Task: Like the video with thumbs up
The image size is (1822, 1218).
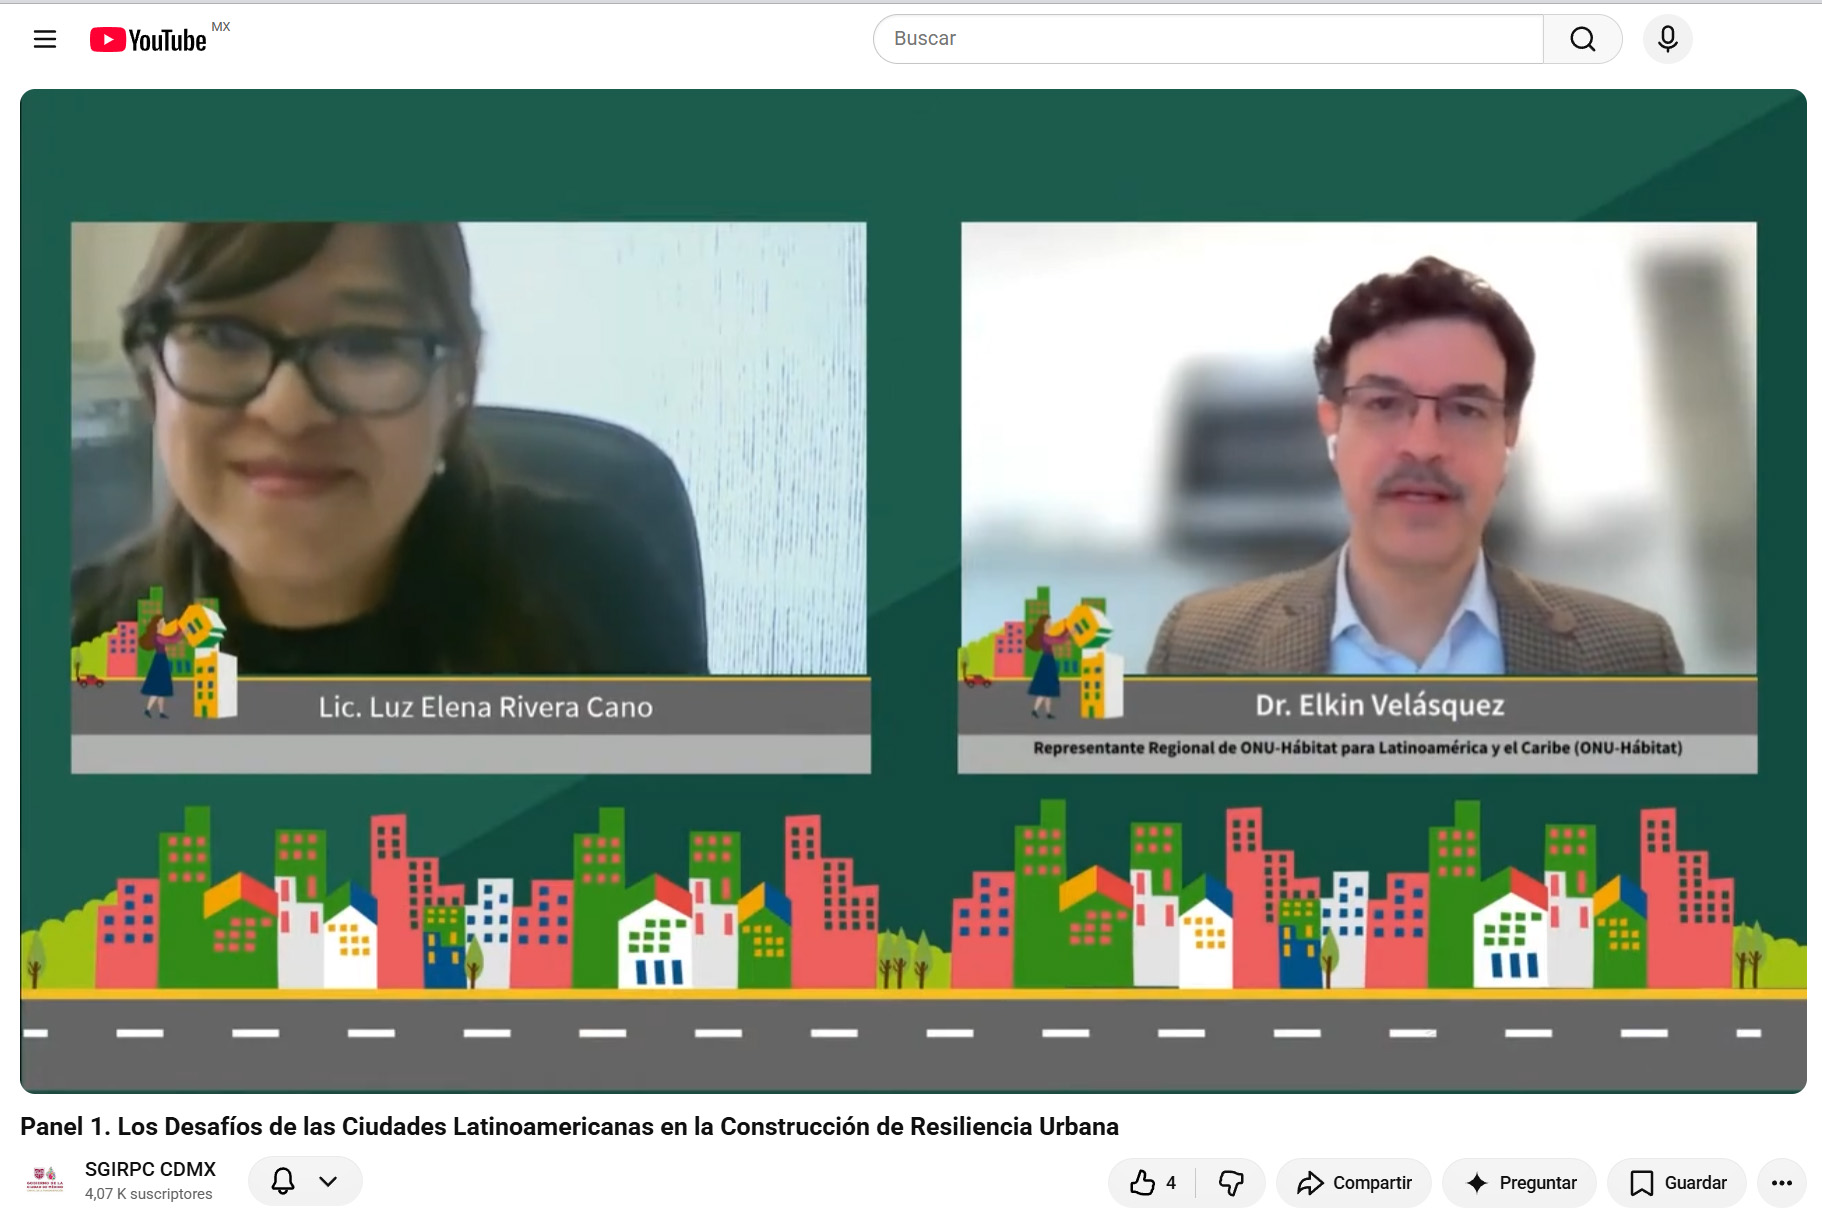Action: click(x=1153, y=1183)
